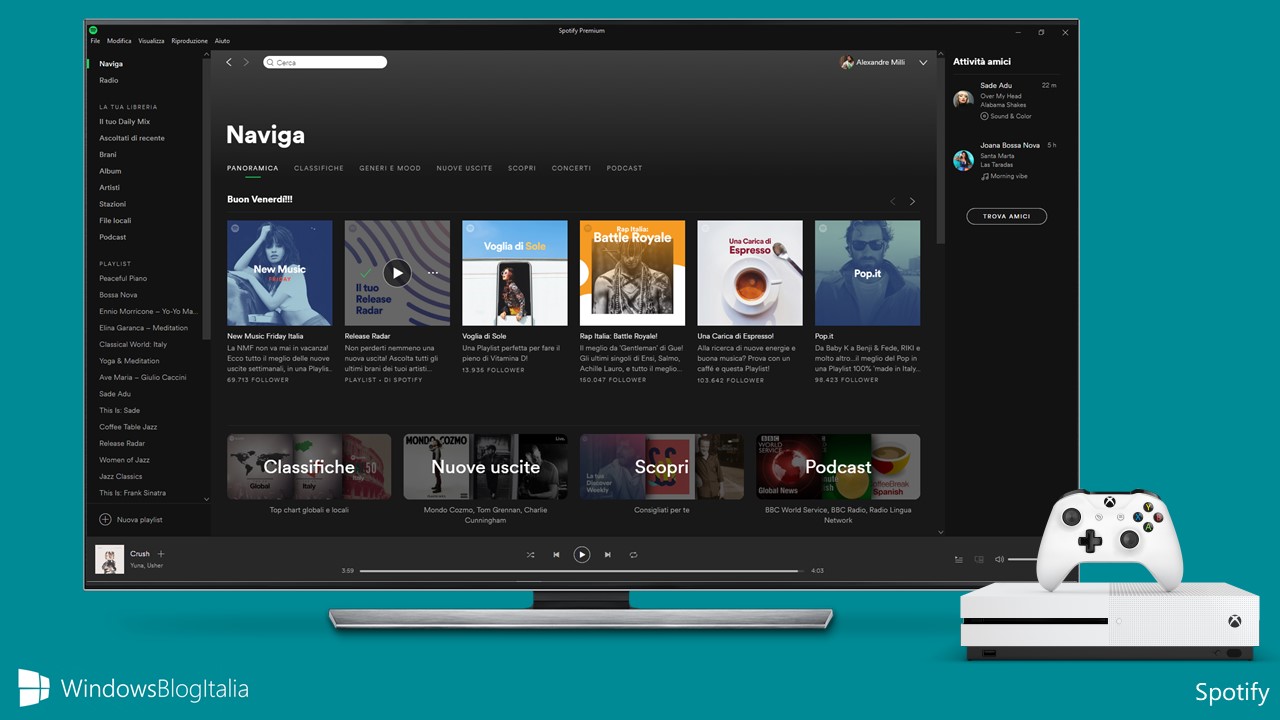Open the play queue icon
This screenshot has height=720, width=1280.
pyautogui.click(x=958, y=559)
